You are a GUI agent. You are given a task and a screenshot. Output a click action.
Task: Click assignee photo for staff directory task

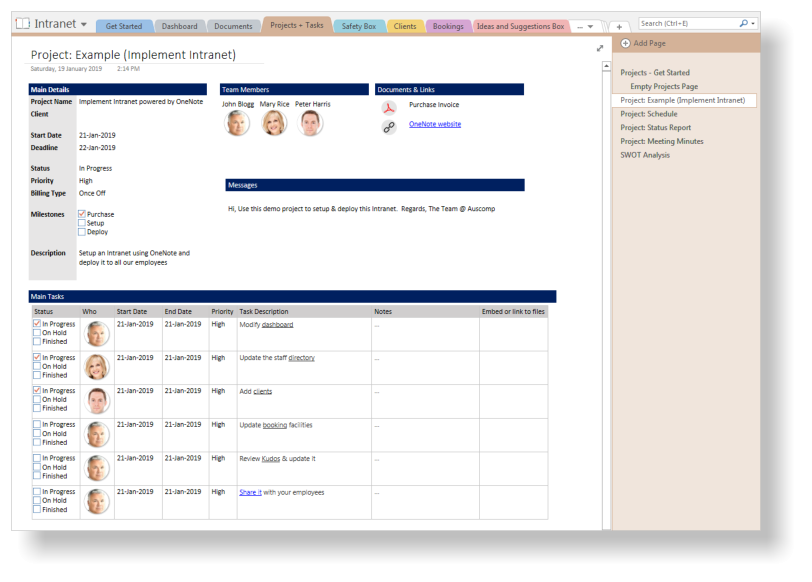(97, 367)
